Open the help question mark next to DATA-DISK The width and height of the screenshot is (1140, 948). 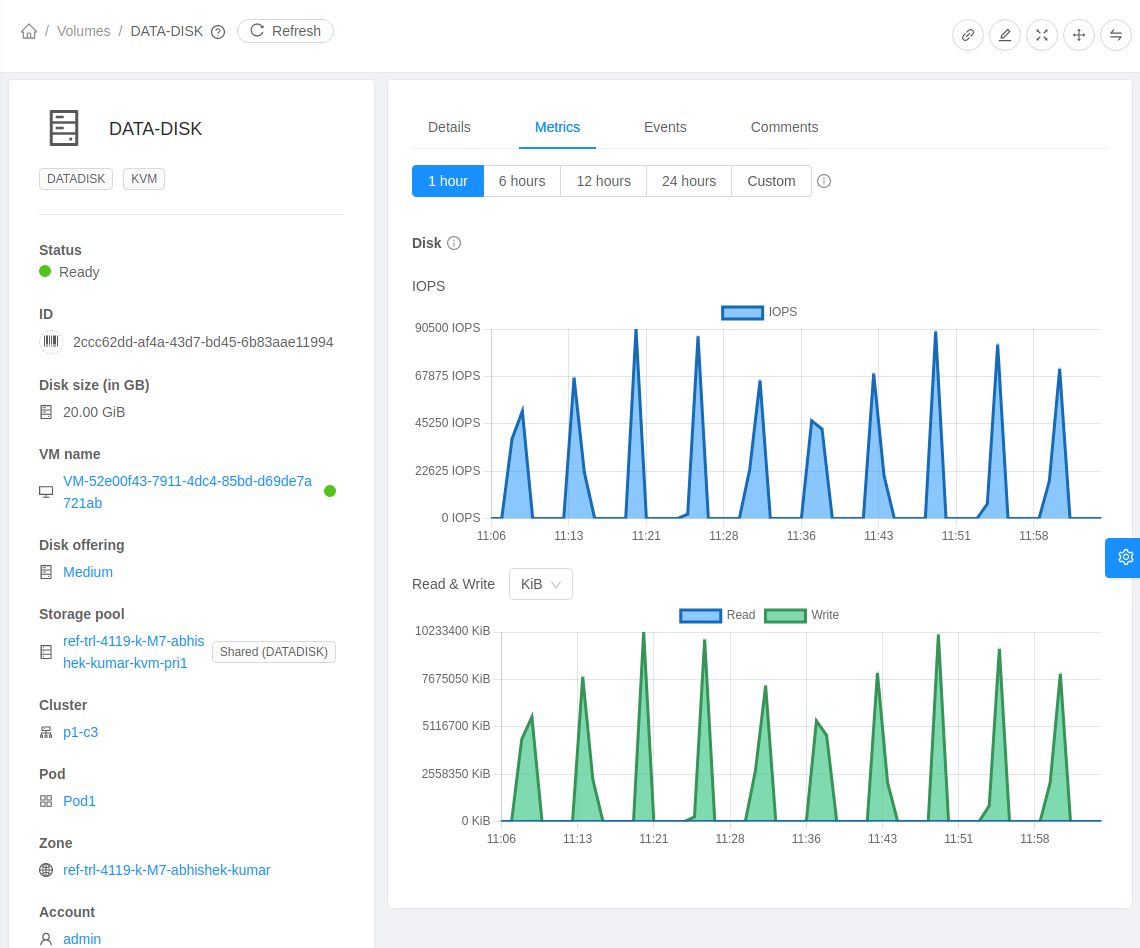(x=218, y=31)
